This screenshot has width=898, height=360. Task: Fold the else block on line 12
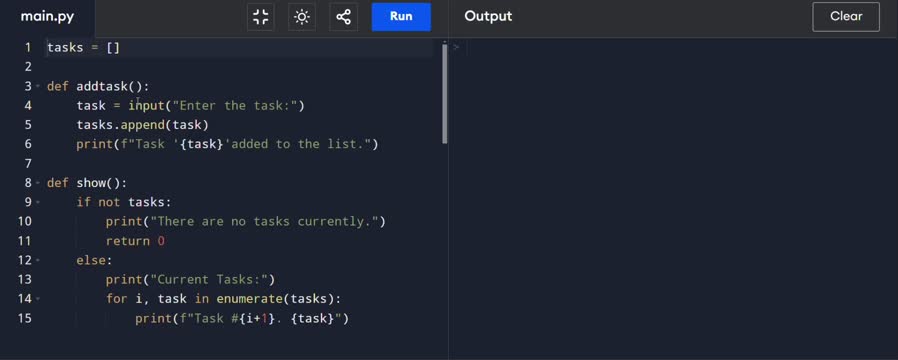pos(38,260)
